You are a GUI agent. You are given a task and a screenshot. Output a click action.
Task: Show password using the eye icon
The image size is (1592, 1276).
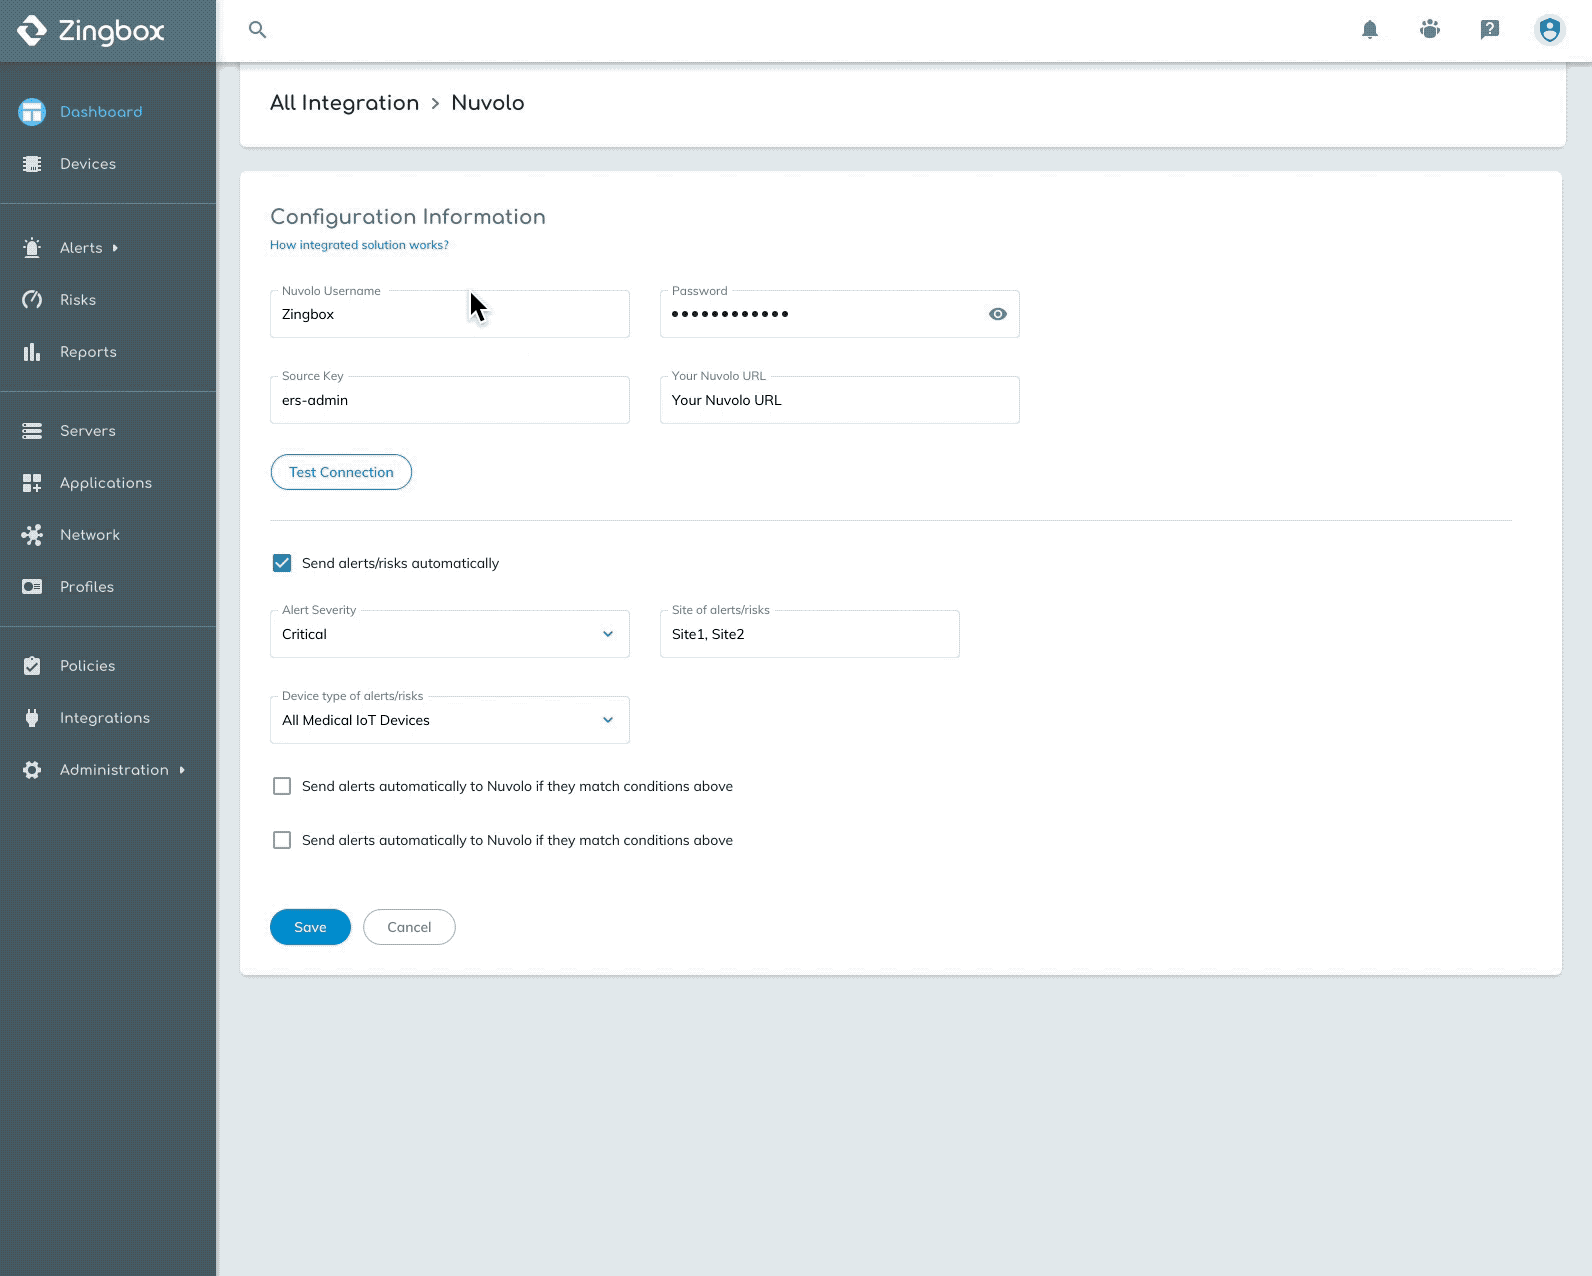click(x=997, y=314)
